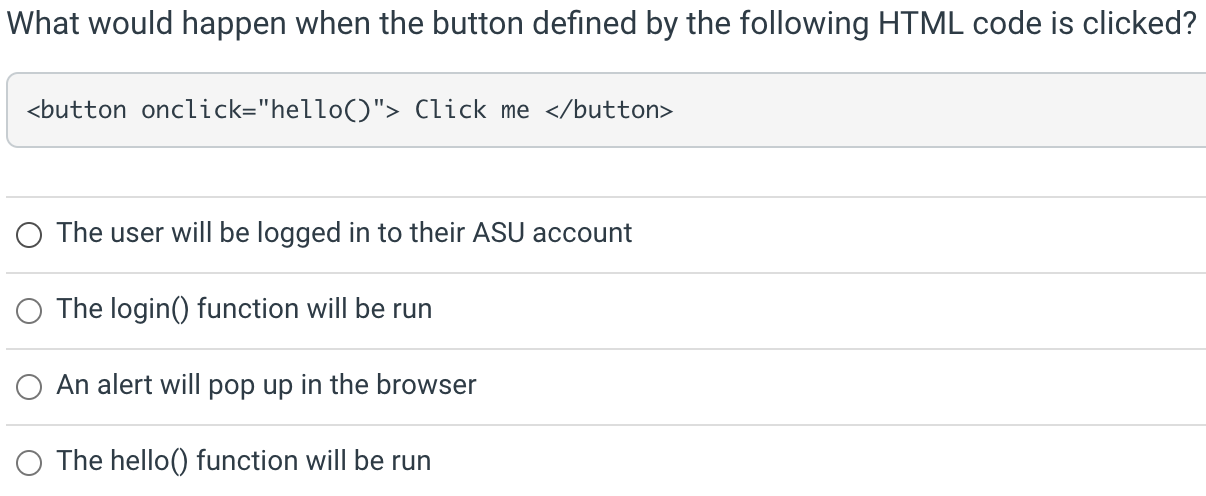Click the answer text 'The user will be logged in to their ASU account'
The height and width of the screenshot is (496, 1206).
pos(344,233)
